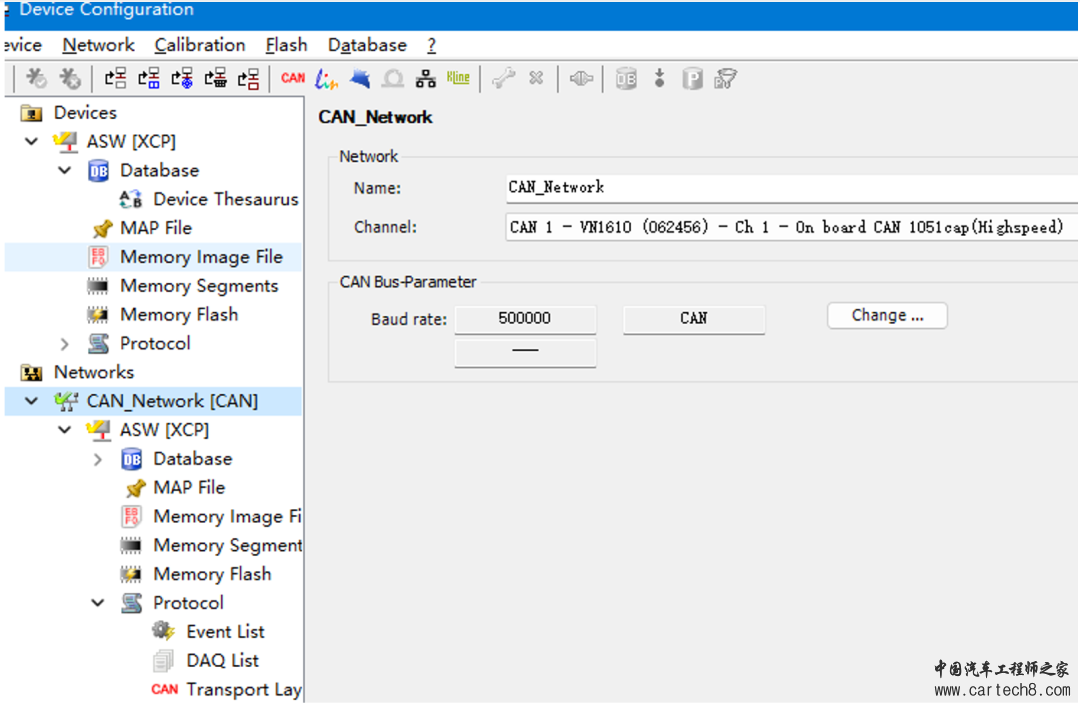
Task: Select Memory Flash under CAN_Network
Action: click(212, 574)
